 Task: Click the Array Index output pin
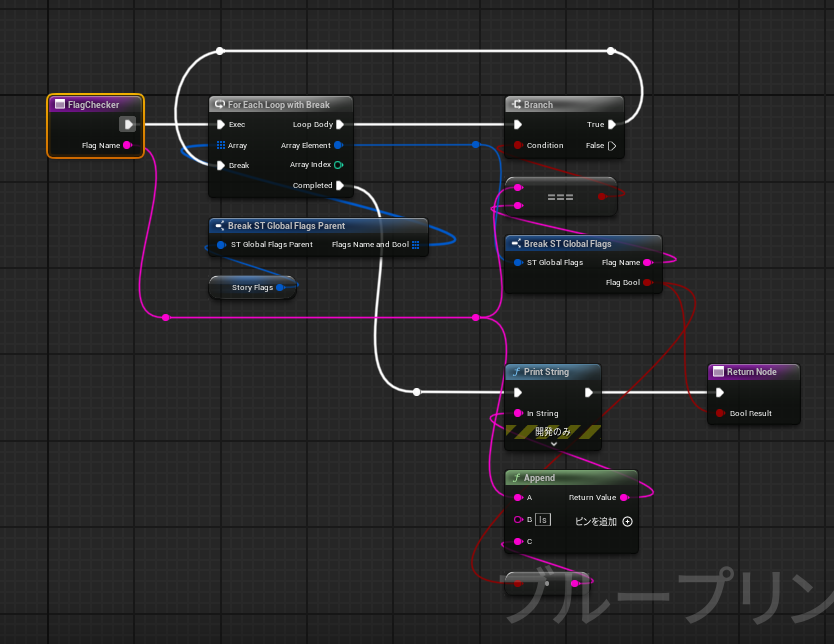[340, 165]
